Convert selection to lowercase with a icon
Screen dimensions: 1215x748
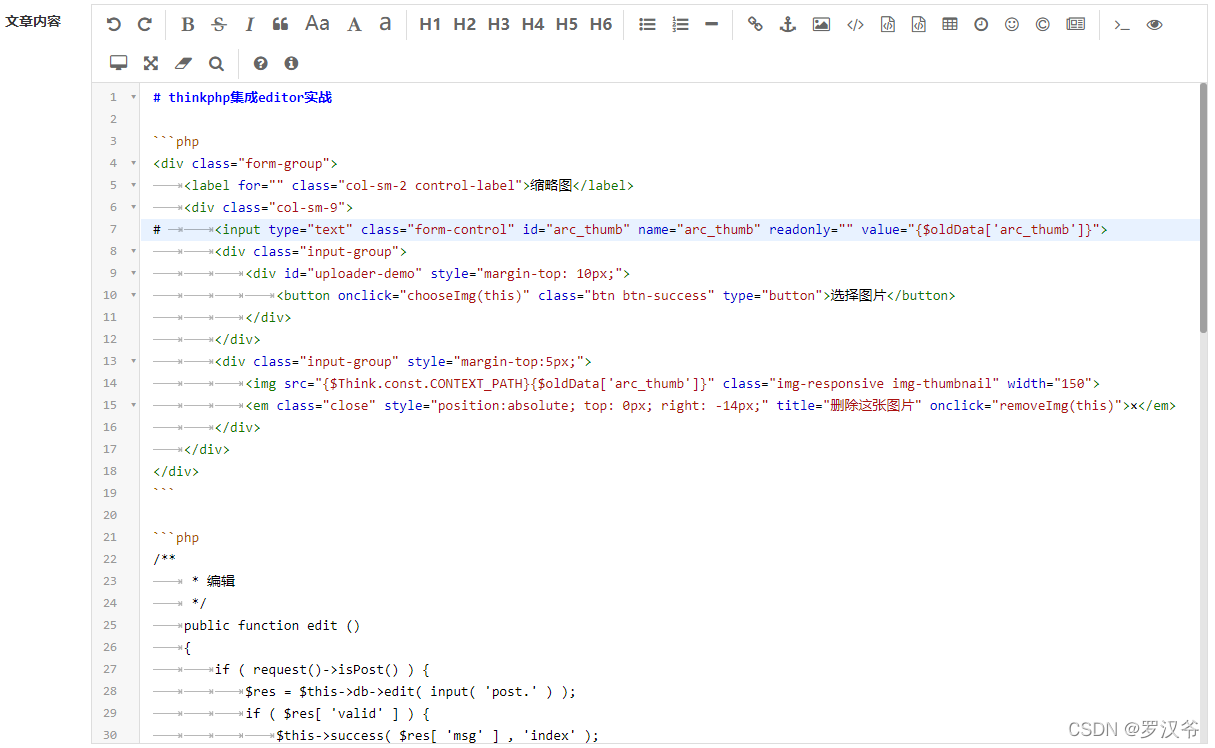(385, 24)
